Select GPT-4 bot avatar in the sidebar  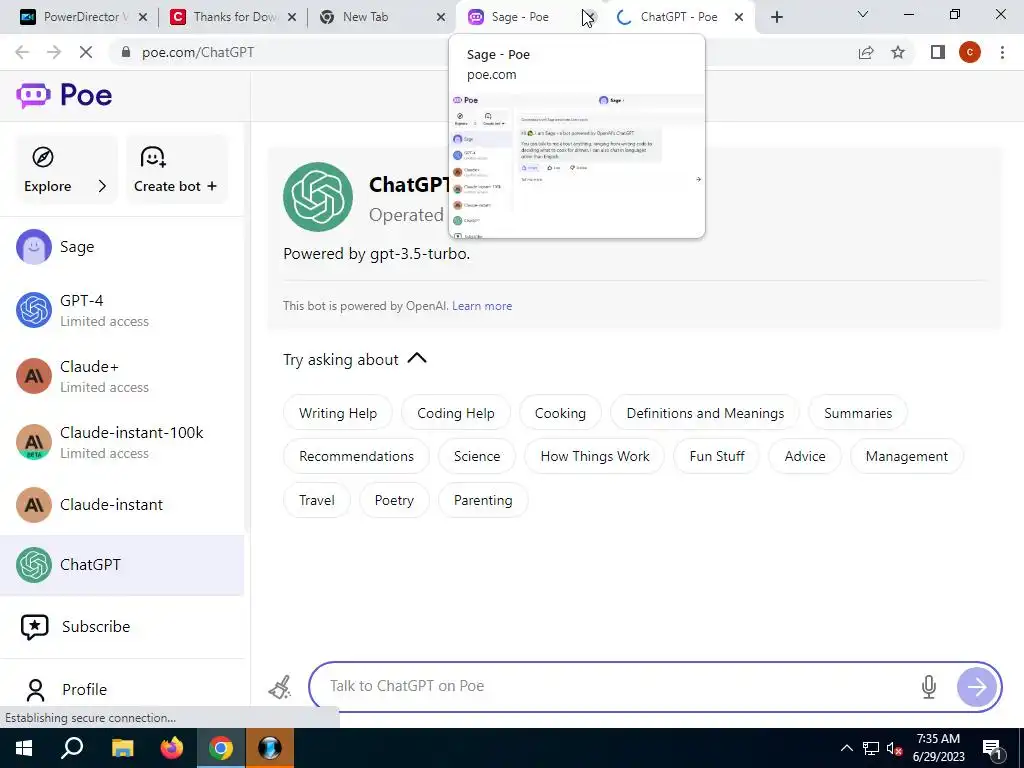tap(34, 310)
